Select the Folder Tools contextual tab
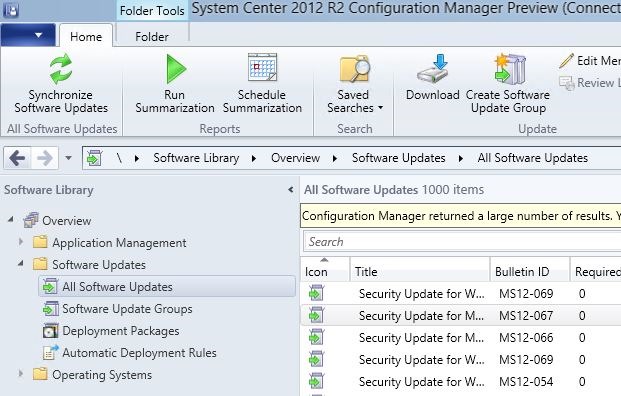 (152, 11)
